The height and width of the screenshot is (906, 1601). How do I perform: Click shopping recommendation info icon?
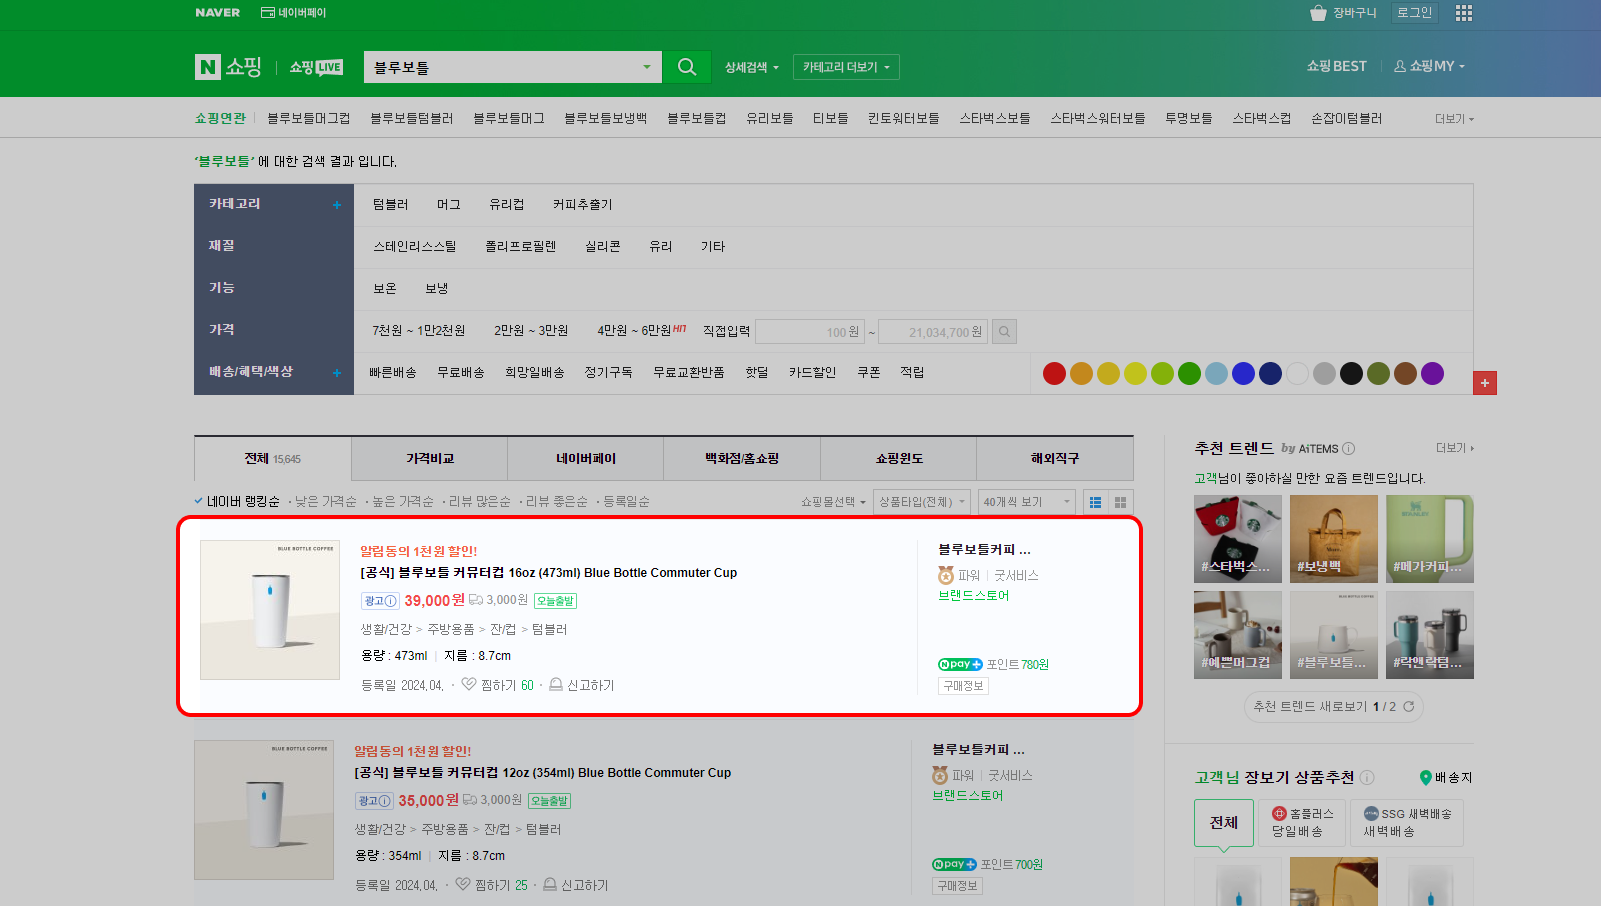click(x=1367, y=778)
